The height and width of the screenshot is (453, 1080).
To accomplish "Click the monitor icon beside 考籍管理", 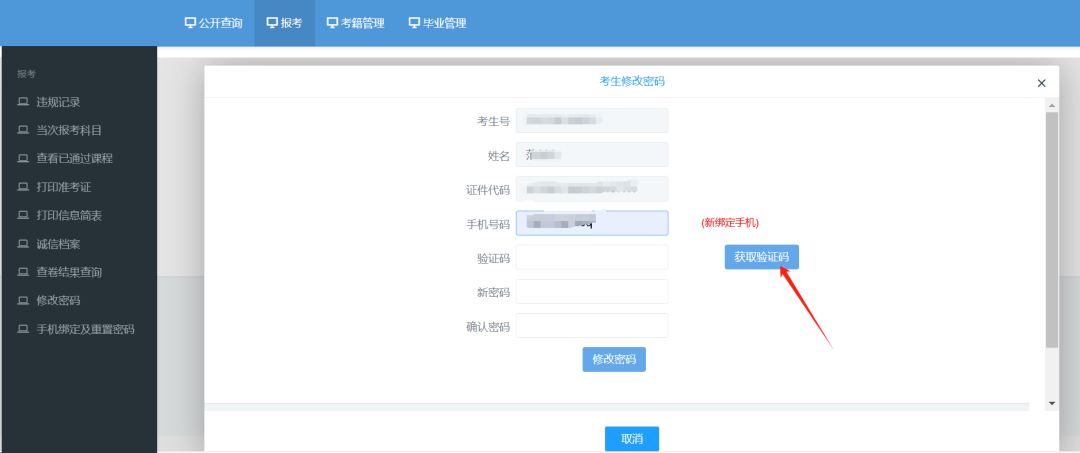I will (333, 23).
